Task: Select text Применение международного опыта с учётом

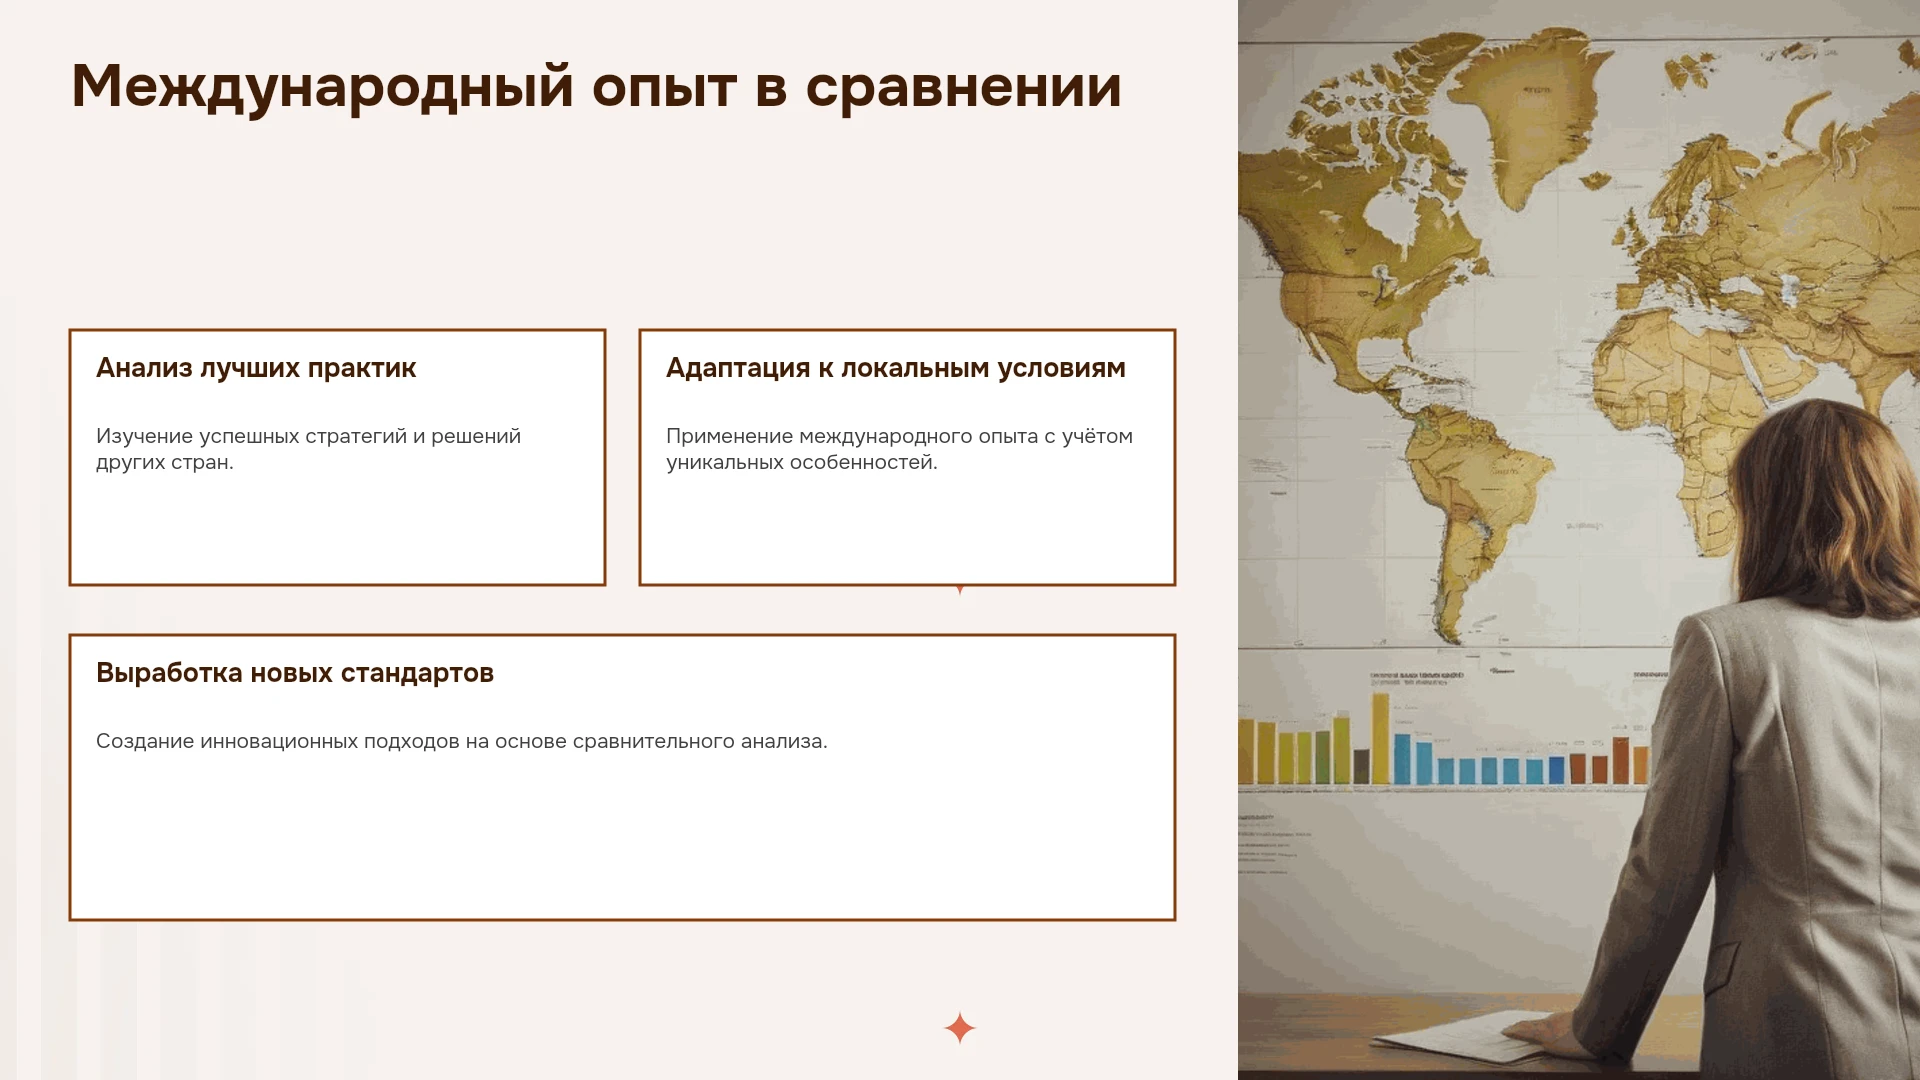Action: click(x=899, y=436)
